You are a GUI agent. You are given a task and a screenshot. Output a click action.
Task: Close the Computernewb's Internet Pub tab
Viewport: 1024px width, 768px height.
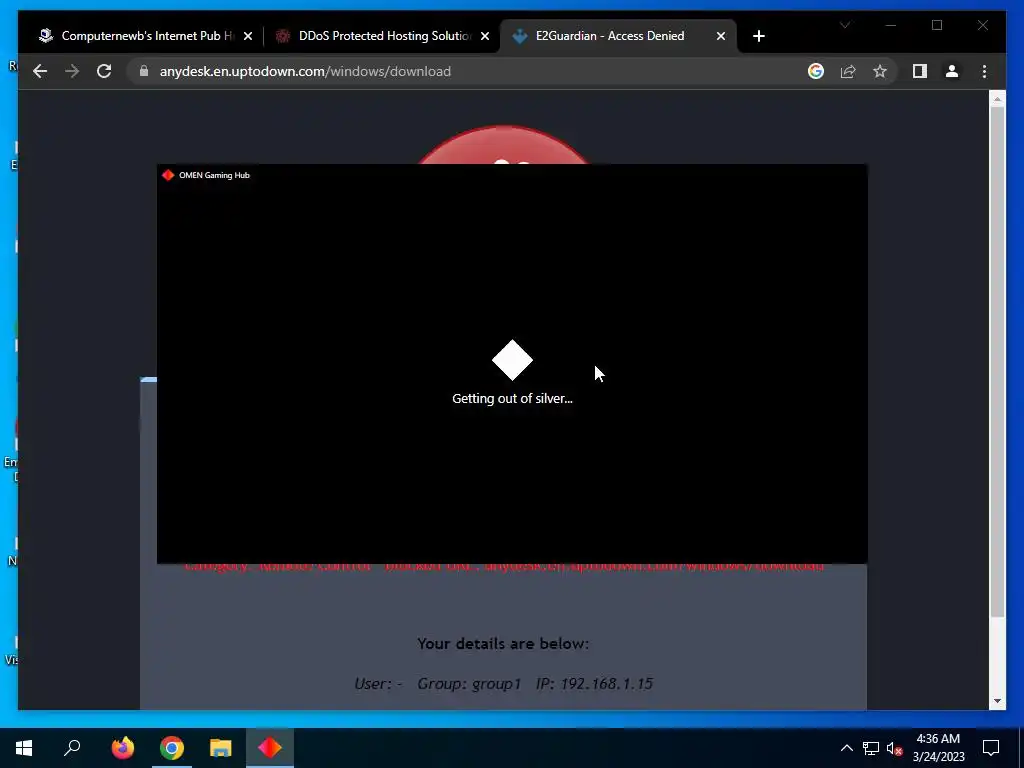248,36
